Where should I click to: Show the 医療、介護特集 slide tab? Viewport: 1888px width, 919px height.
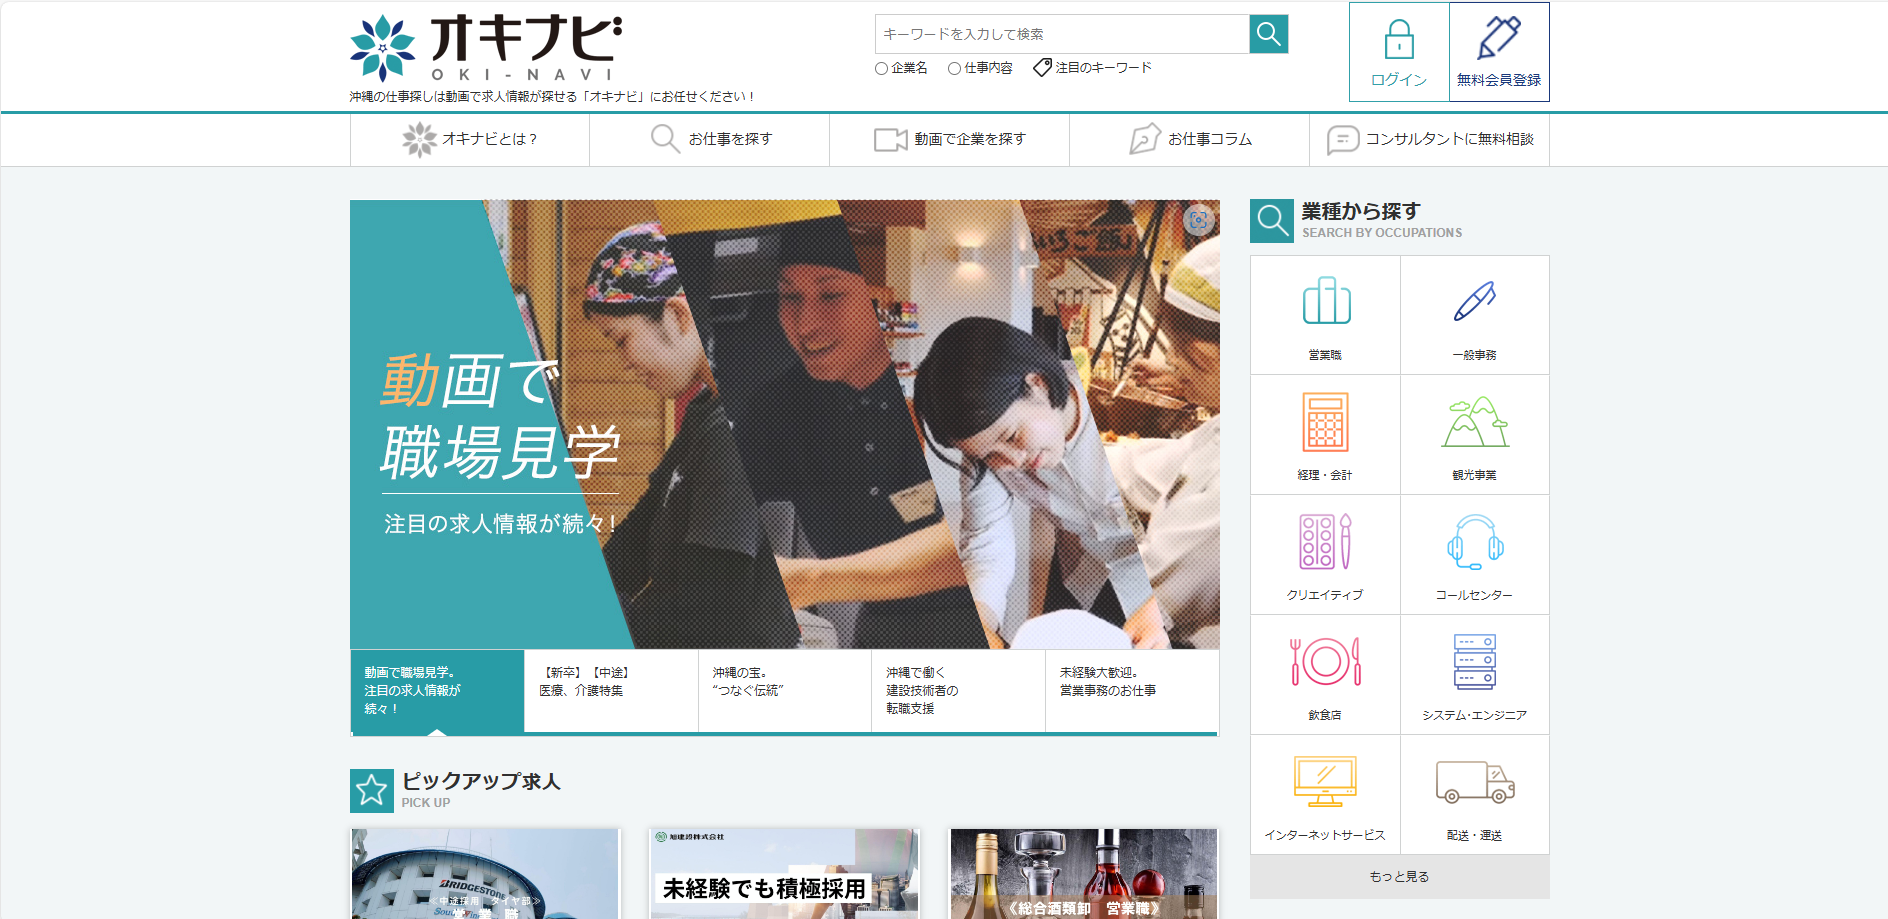pos(610,691)
